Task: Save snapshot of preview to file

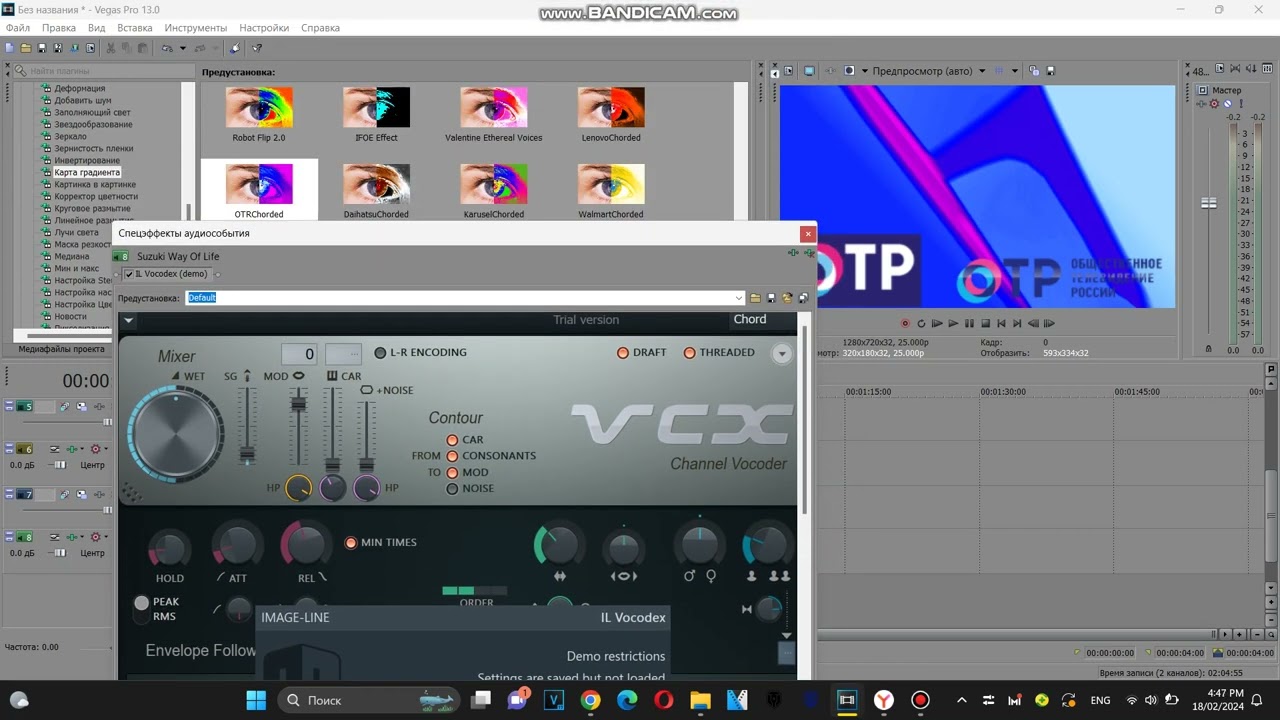Action: pyautogui.click(x=1051, y=71)
